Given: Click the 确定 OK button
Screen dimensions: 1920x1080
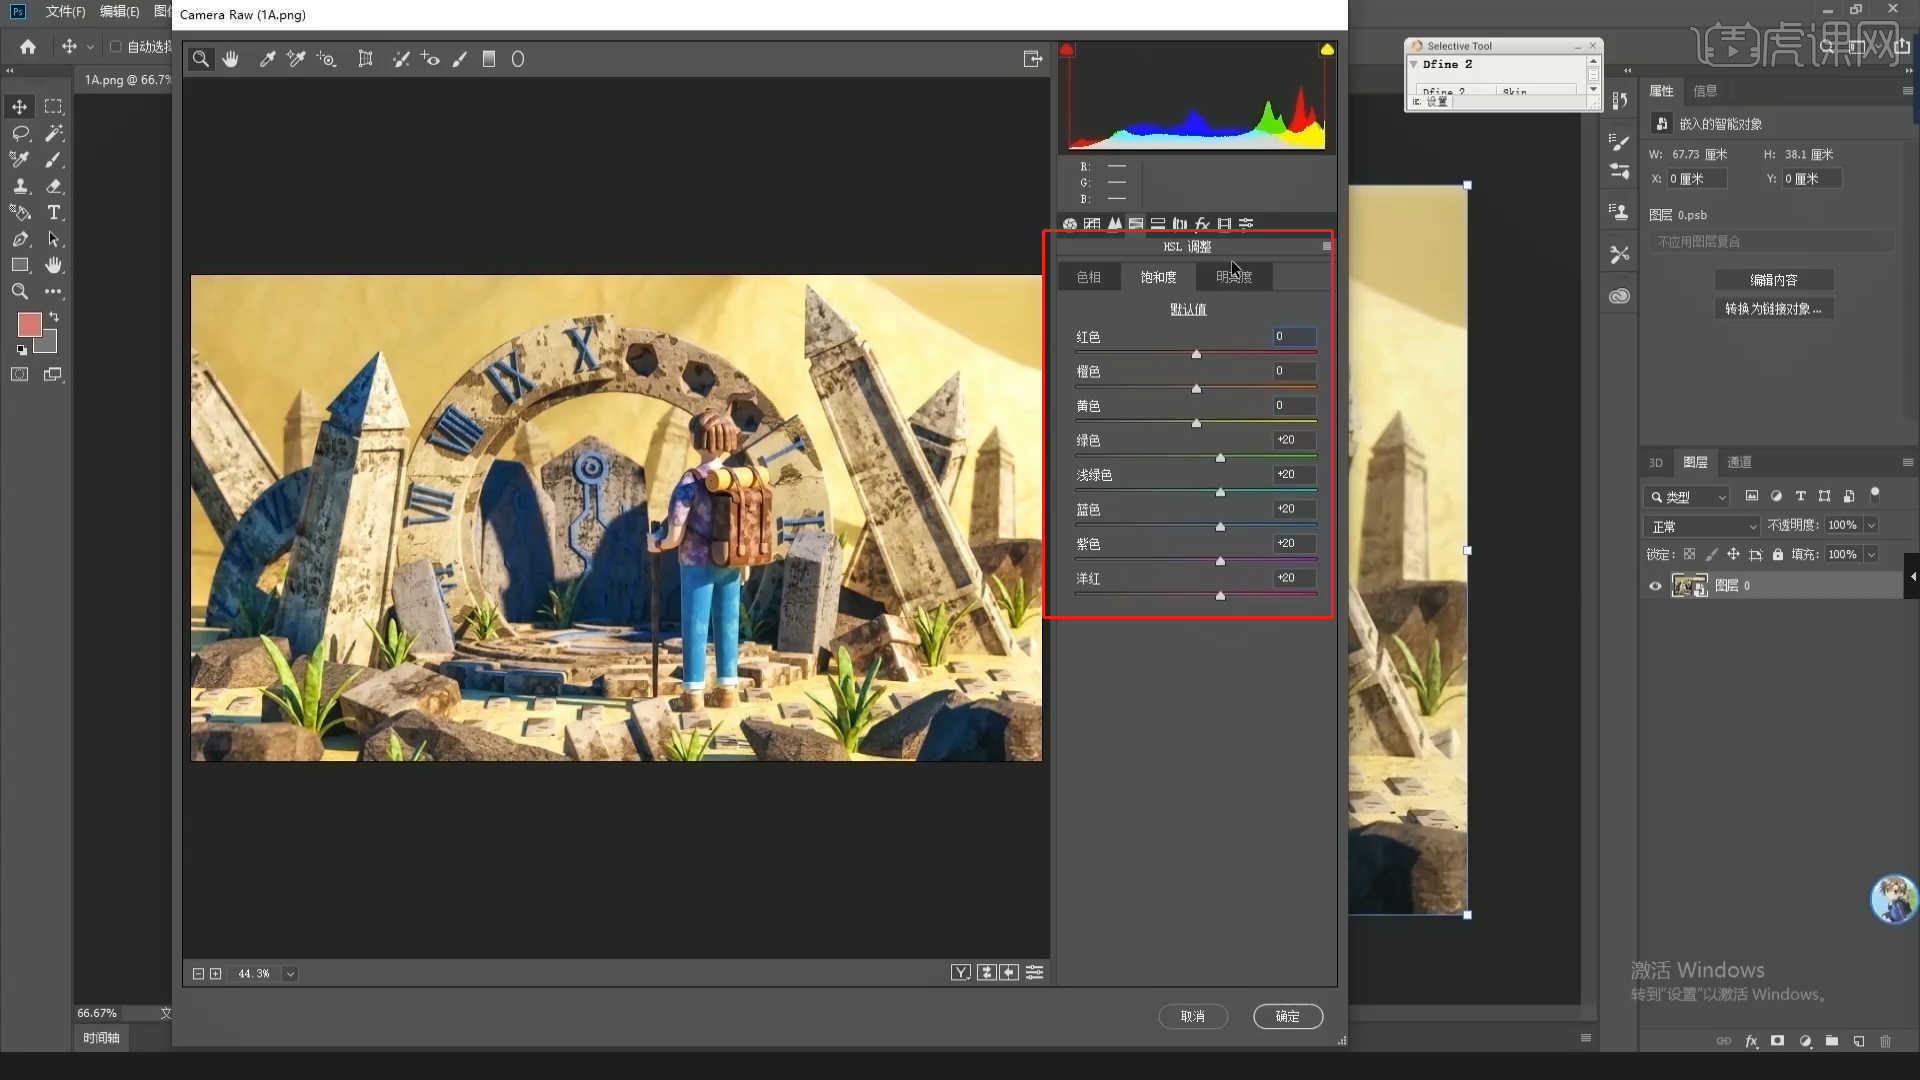Looking at the screenshot, I should [x=1287, y=1016].
